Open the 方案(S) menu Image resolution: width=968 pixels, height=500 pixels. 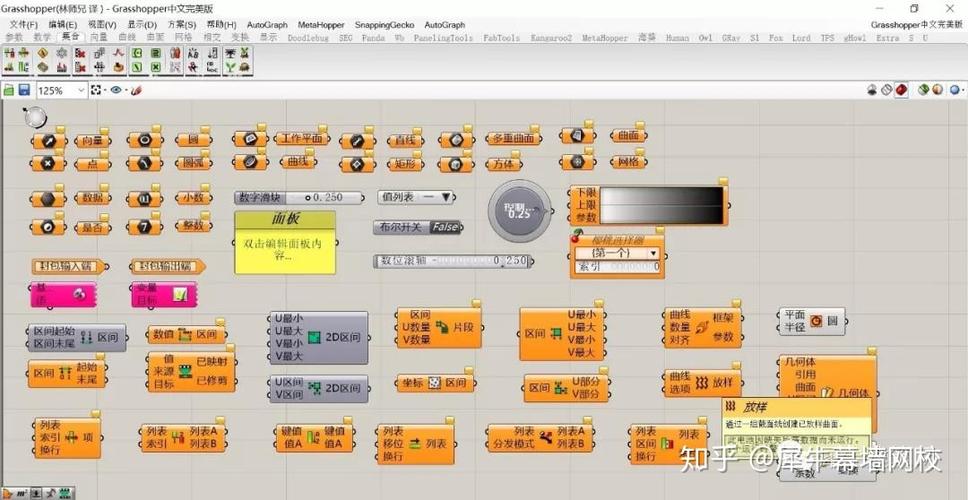182,25
